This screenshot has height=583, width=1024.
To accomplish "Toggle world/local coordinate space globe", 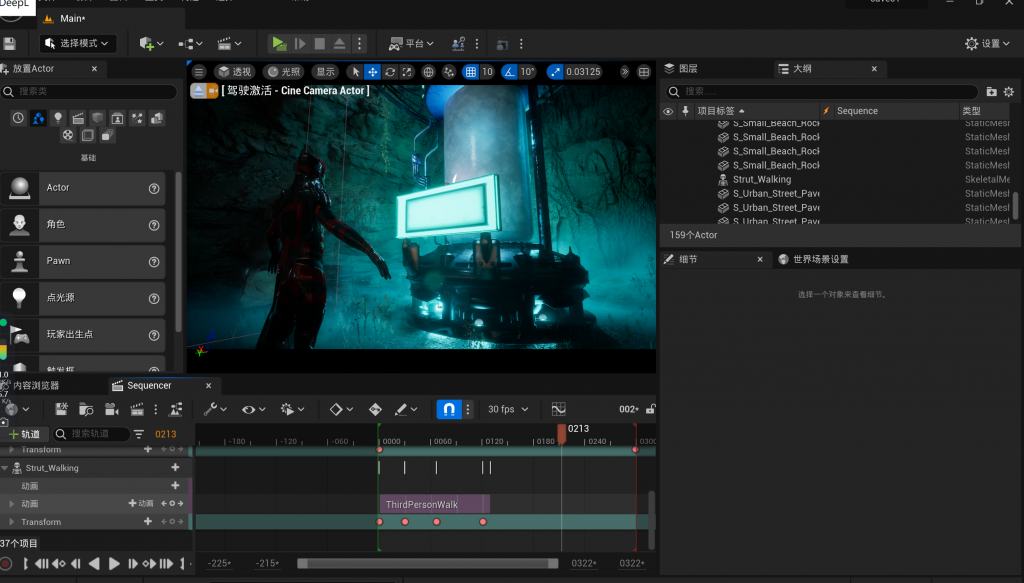I will [428, 72].
